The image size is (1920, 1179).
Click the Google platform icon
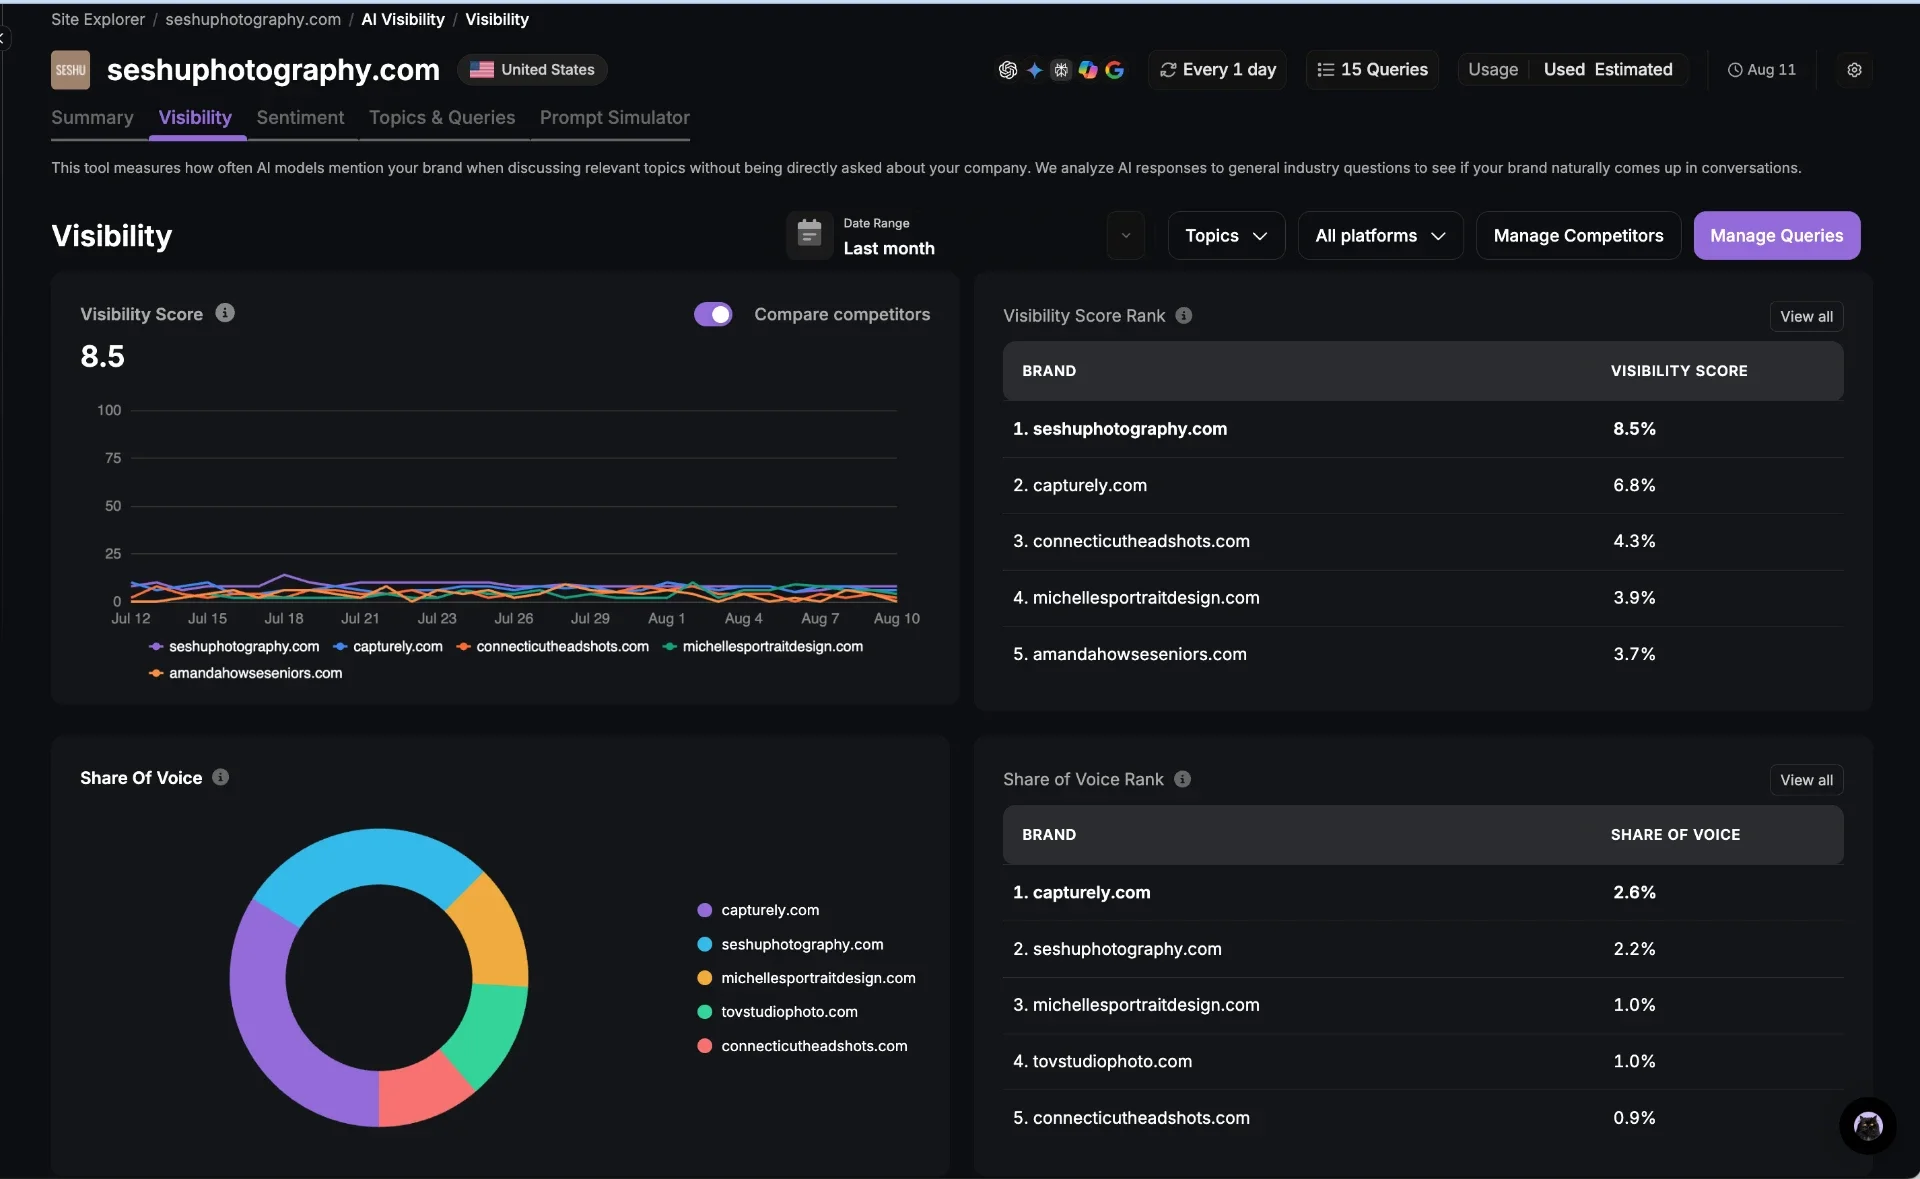click(1114, 70)
